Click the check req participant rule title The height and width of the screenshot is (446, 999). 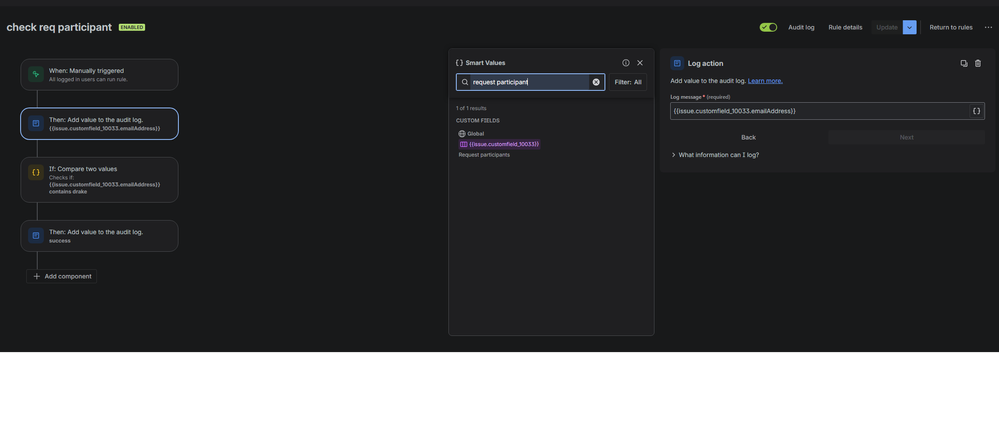59,27
